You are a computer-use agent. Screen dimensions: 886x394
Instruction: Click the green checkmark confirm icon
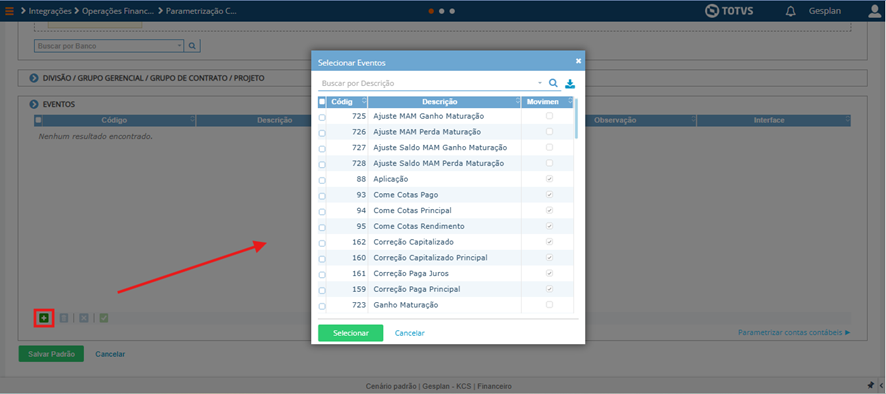[103, 318]
